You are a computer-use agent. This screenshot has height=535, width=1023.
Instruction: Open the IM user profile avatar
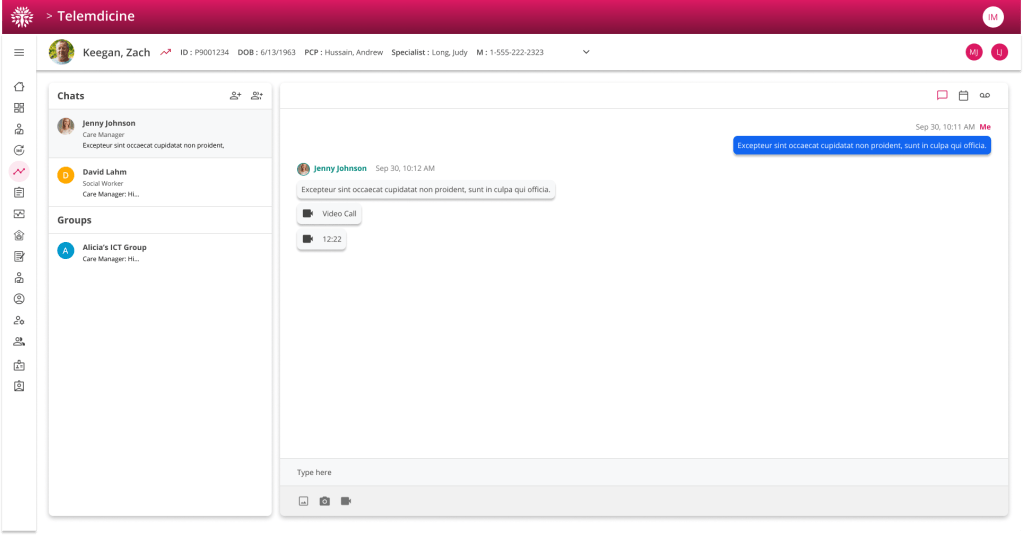[993, 17]
